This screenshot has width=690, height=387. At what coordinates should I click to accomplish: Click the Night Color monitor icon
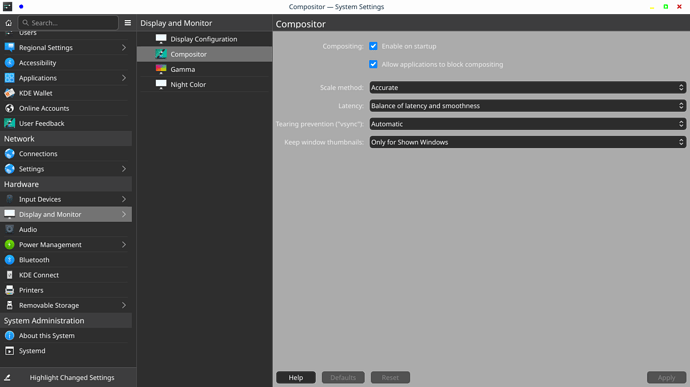click(161, 85)
